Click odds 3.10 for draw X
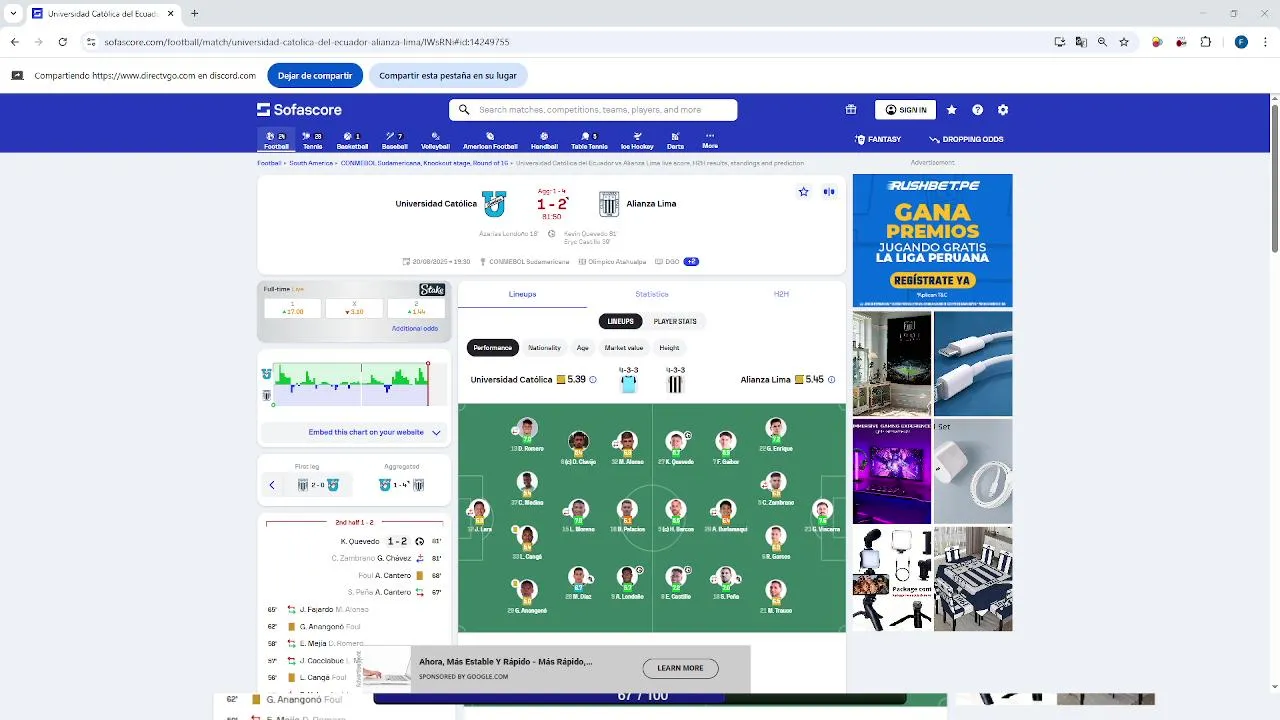Screen dimensions: 1280x720 [x=354, y=308]
